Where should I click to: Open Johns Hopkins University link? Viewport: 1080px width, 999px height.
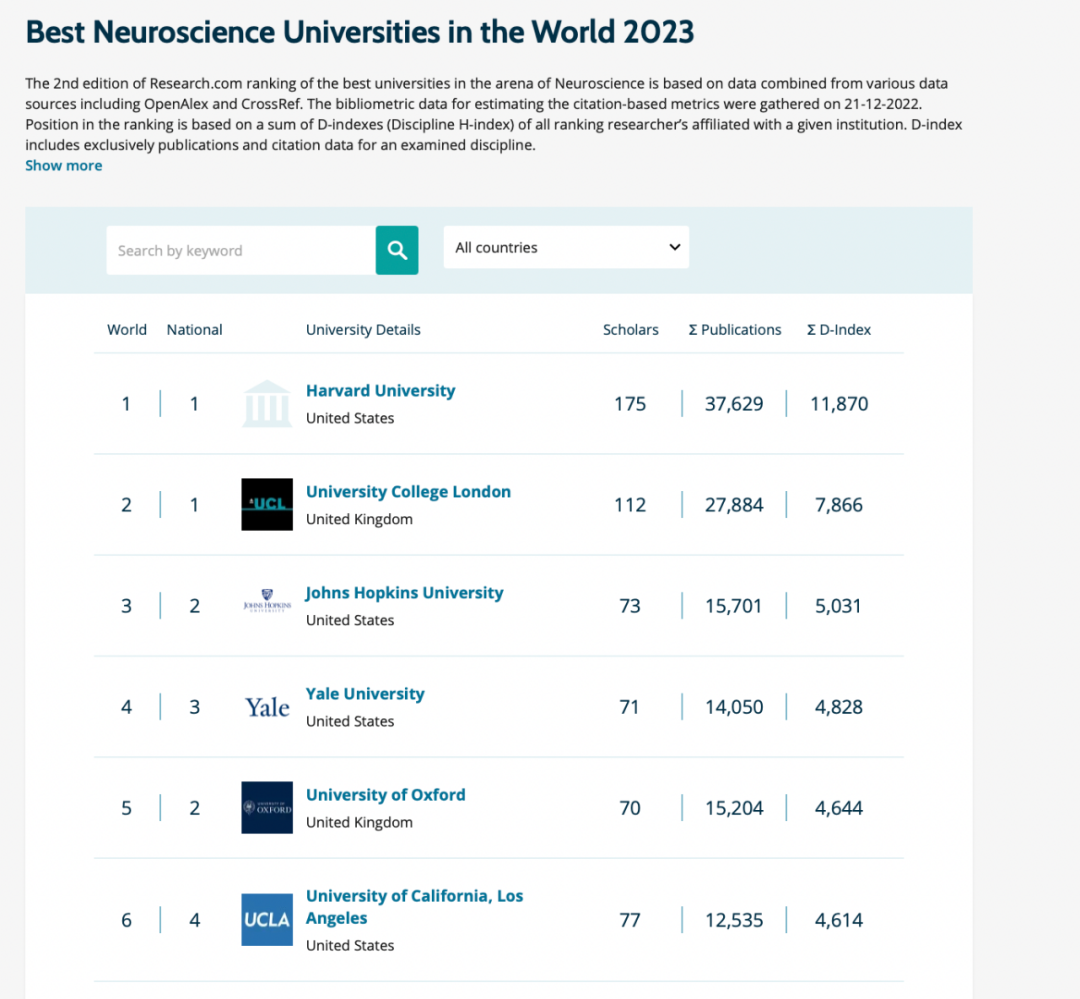[x=404, y=593]
